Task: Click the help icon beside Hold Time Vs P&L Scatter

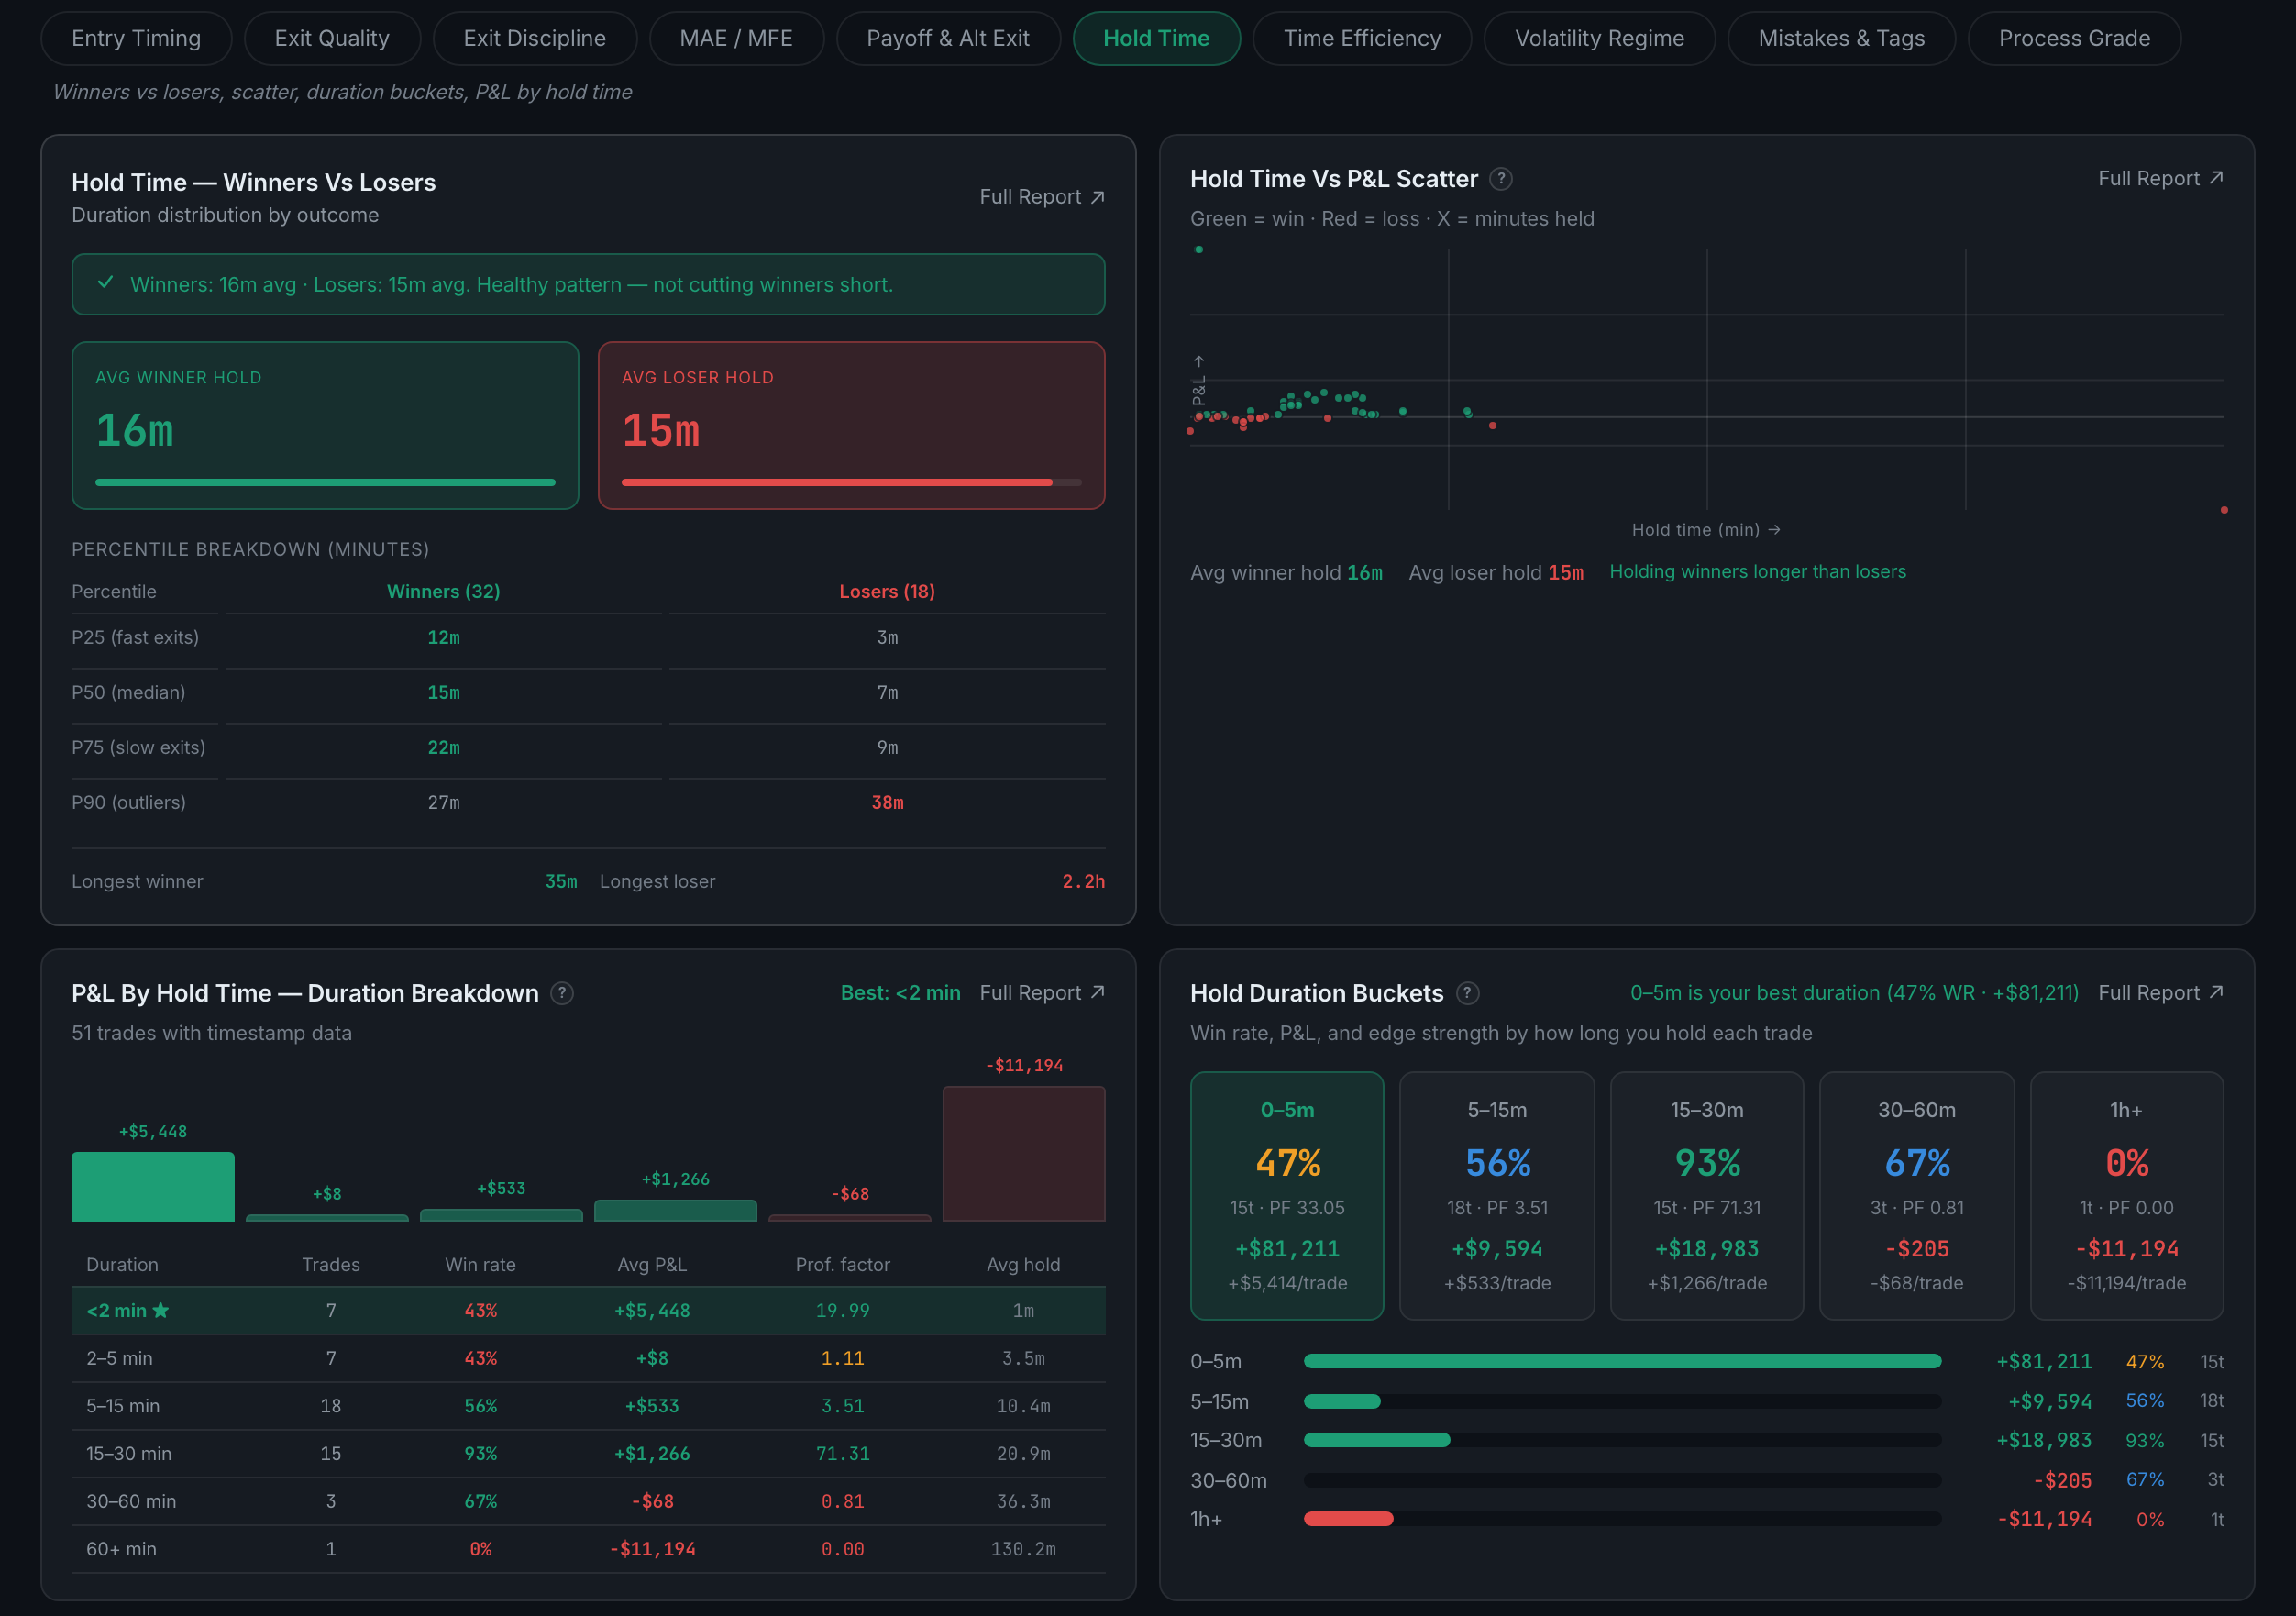Action: point(1500,179)
